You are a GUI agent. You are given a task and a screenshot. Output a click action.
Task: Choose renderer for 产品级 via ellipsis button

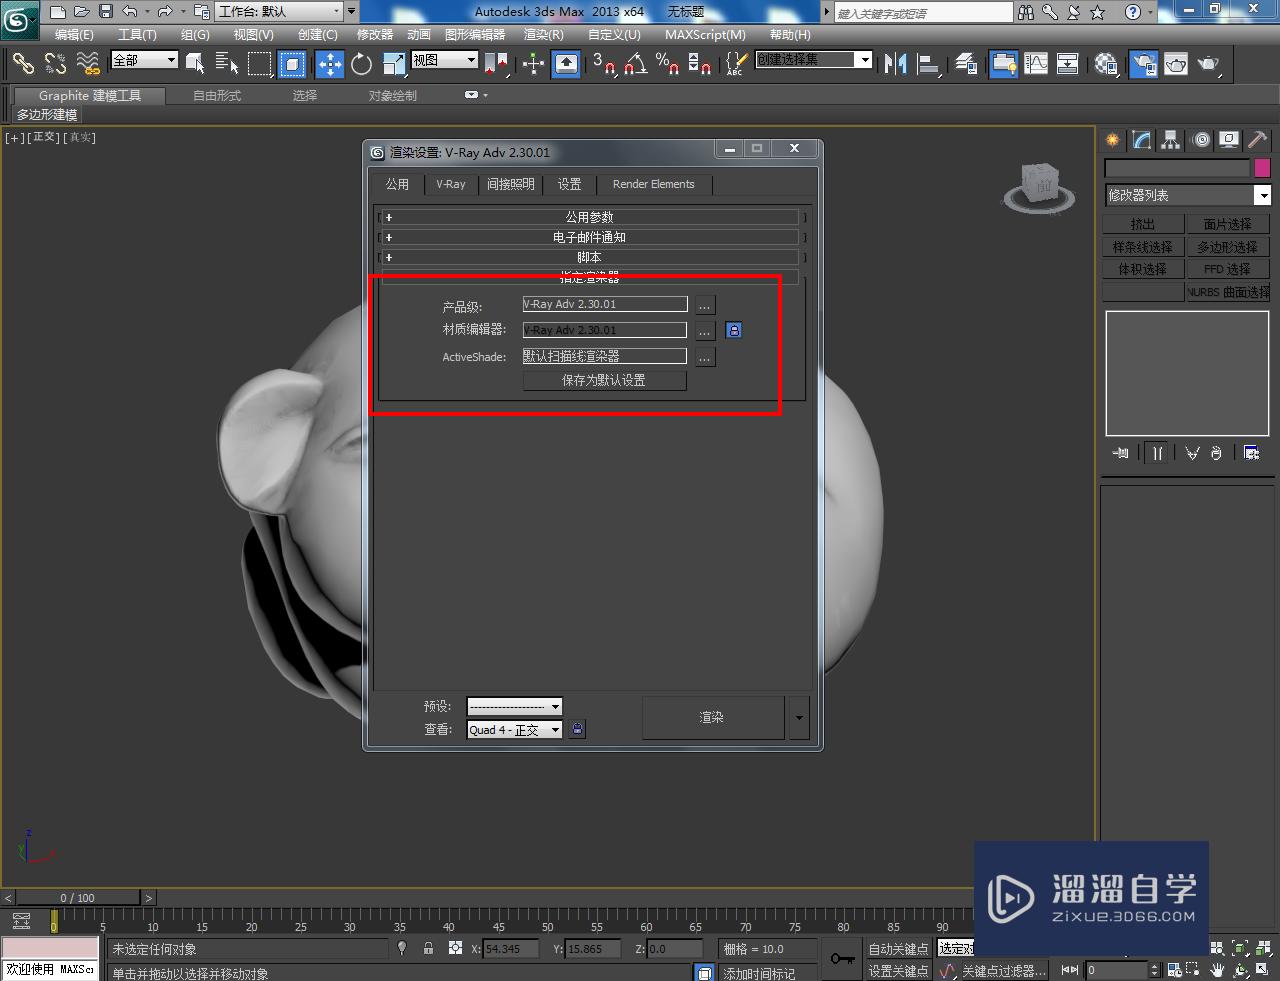705,305
